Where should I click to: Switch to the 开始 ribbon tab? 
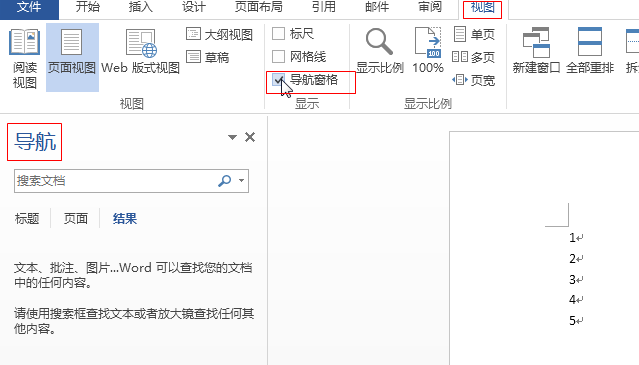click(x=88, y=7)
